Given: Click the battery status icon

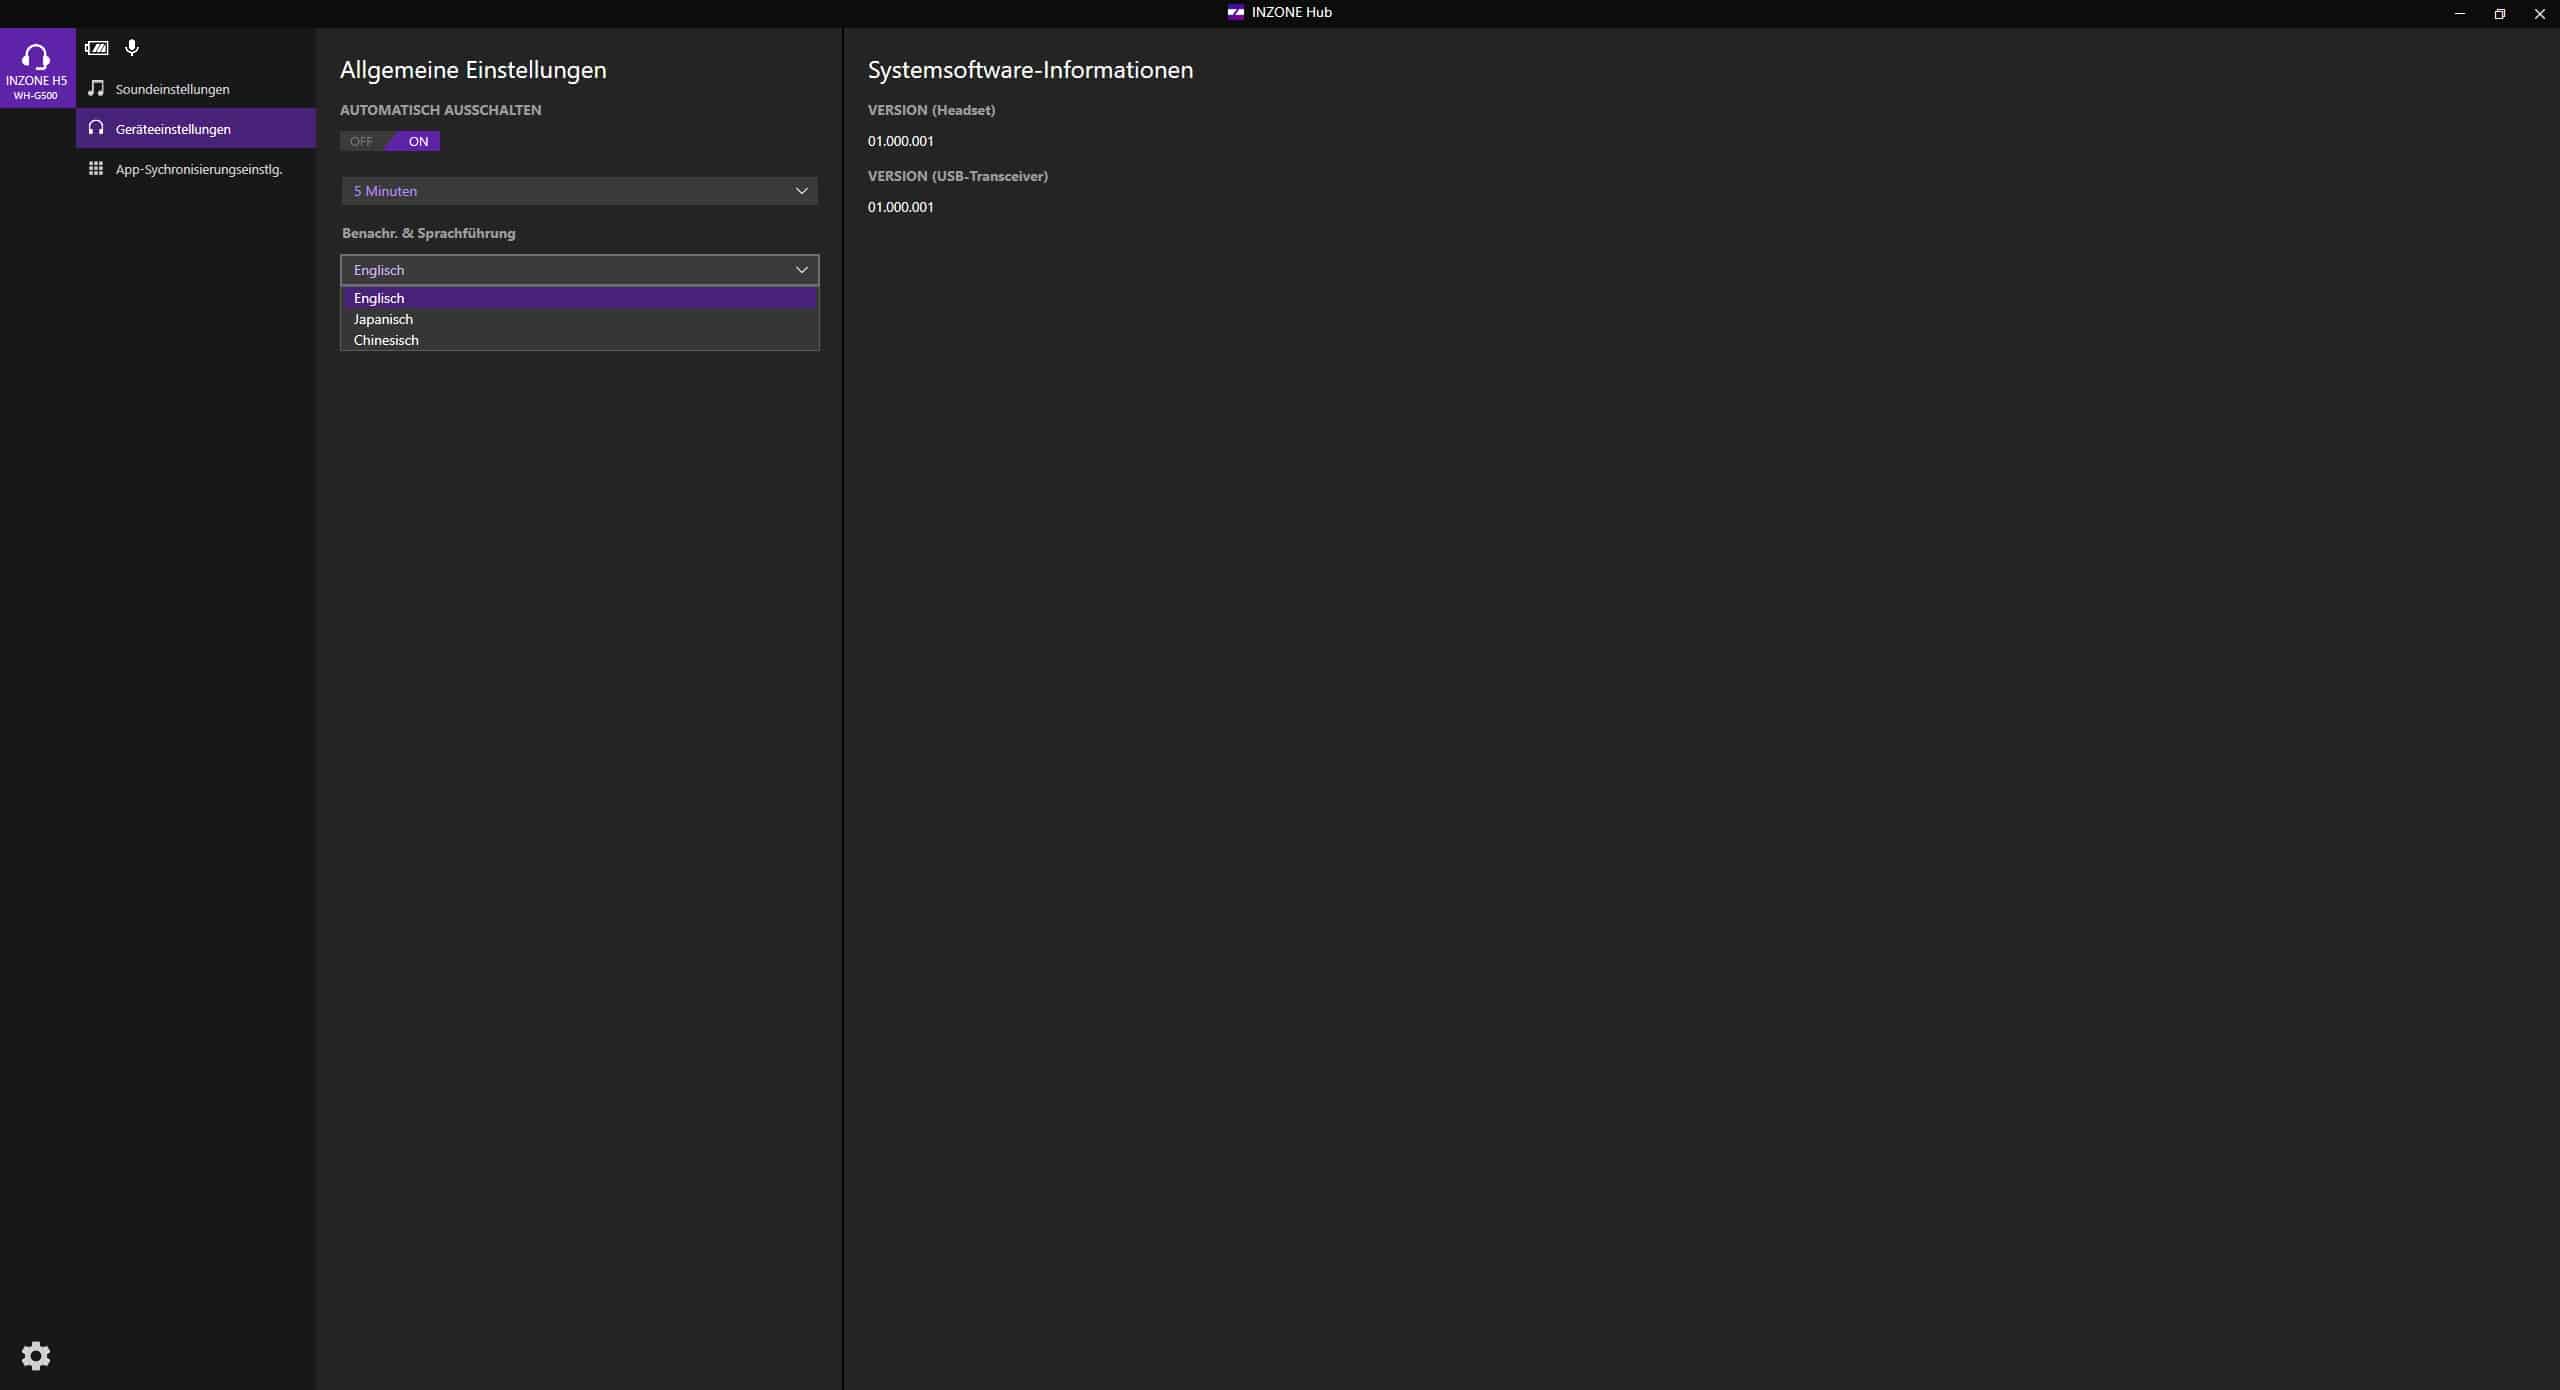Looking at the screenshot, I should pos(97,48).
